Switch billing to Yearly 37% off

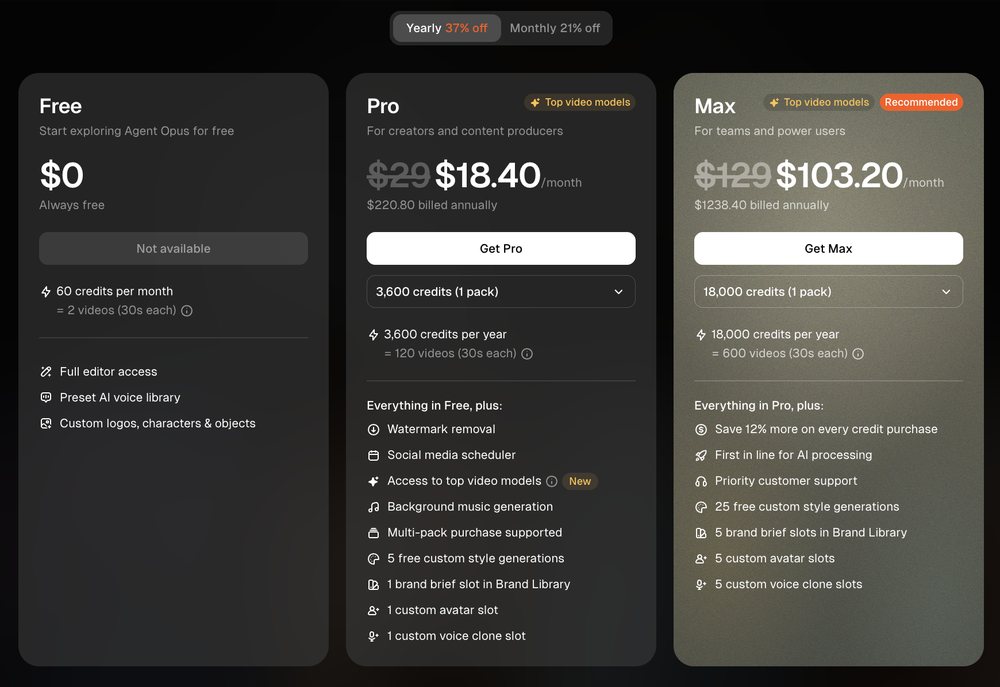pyautogui.click(x=446, y=28)
